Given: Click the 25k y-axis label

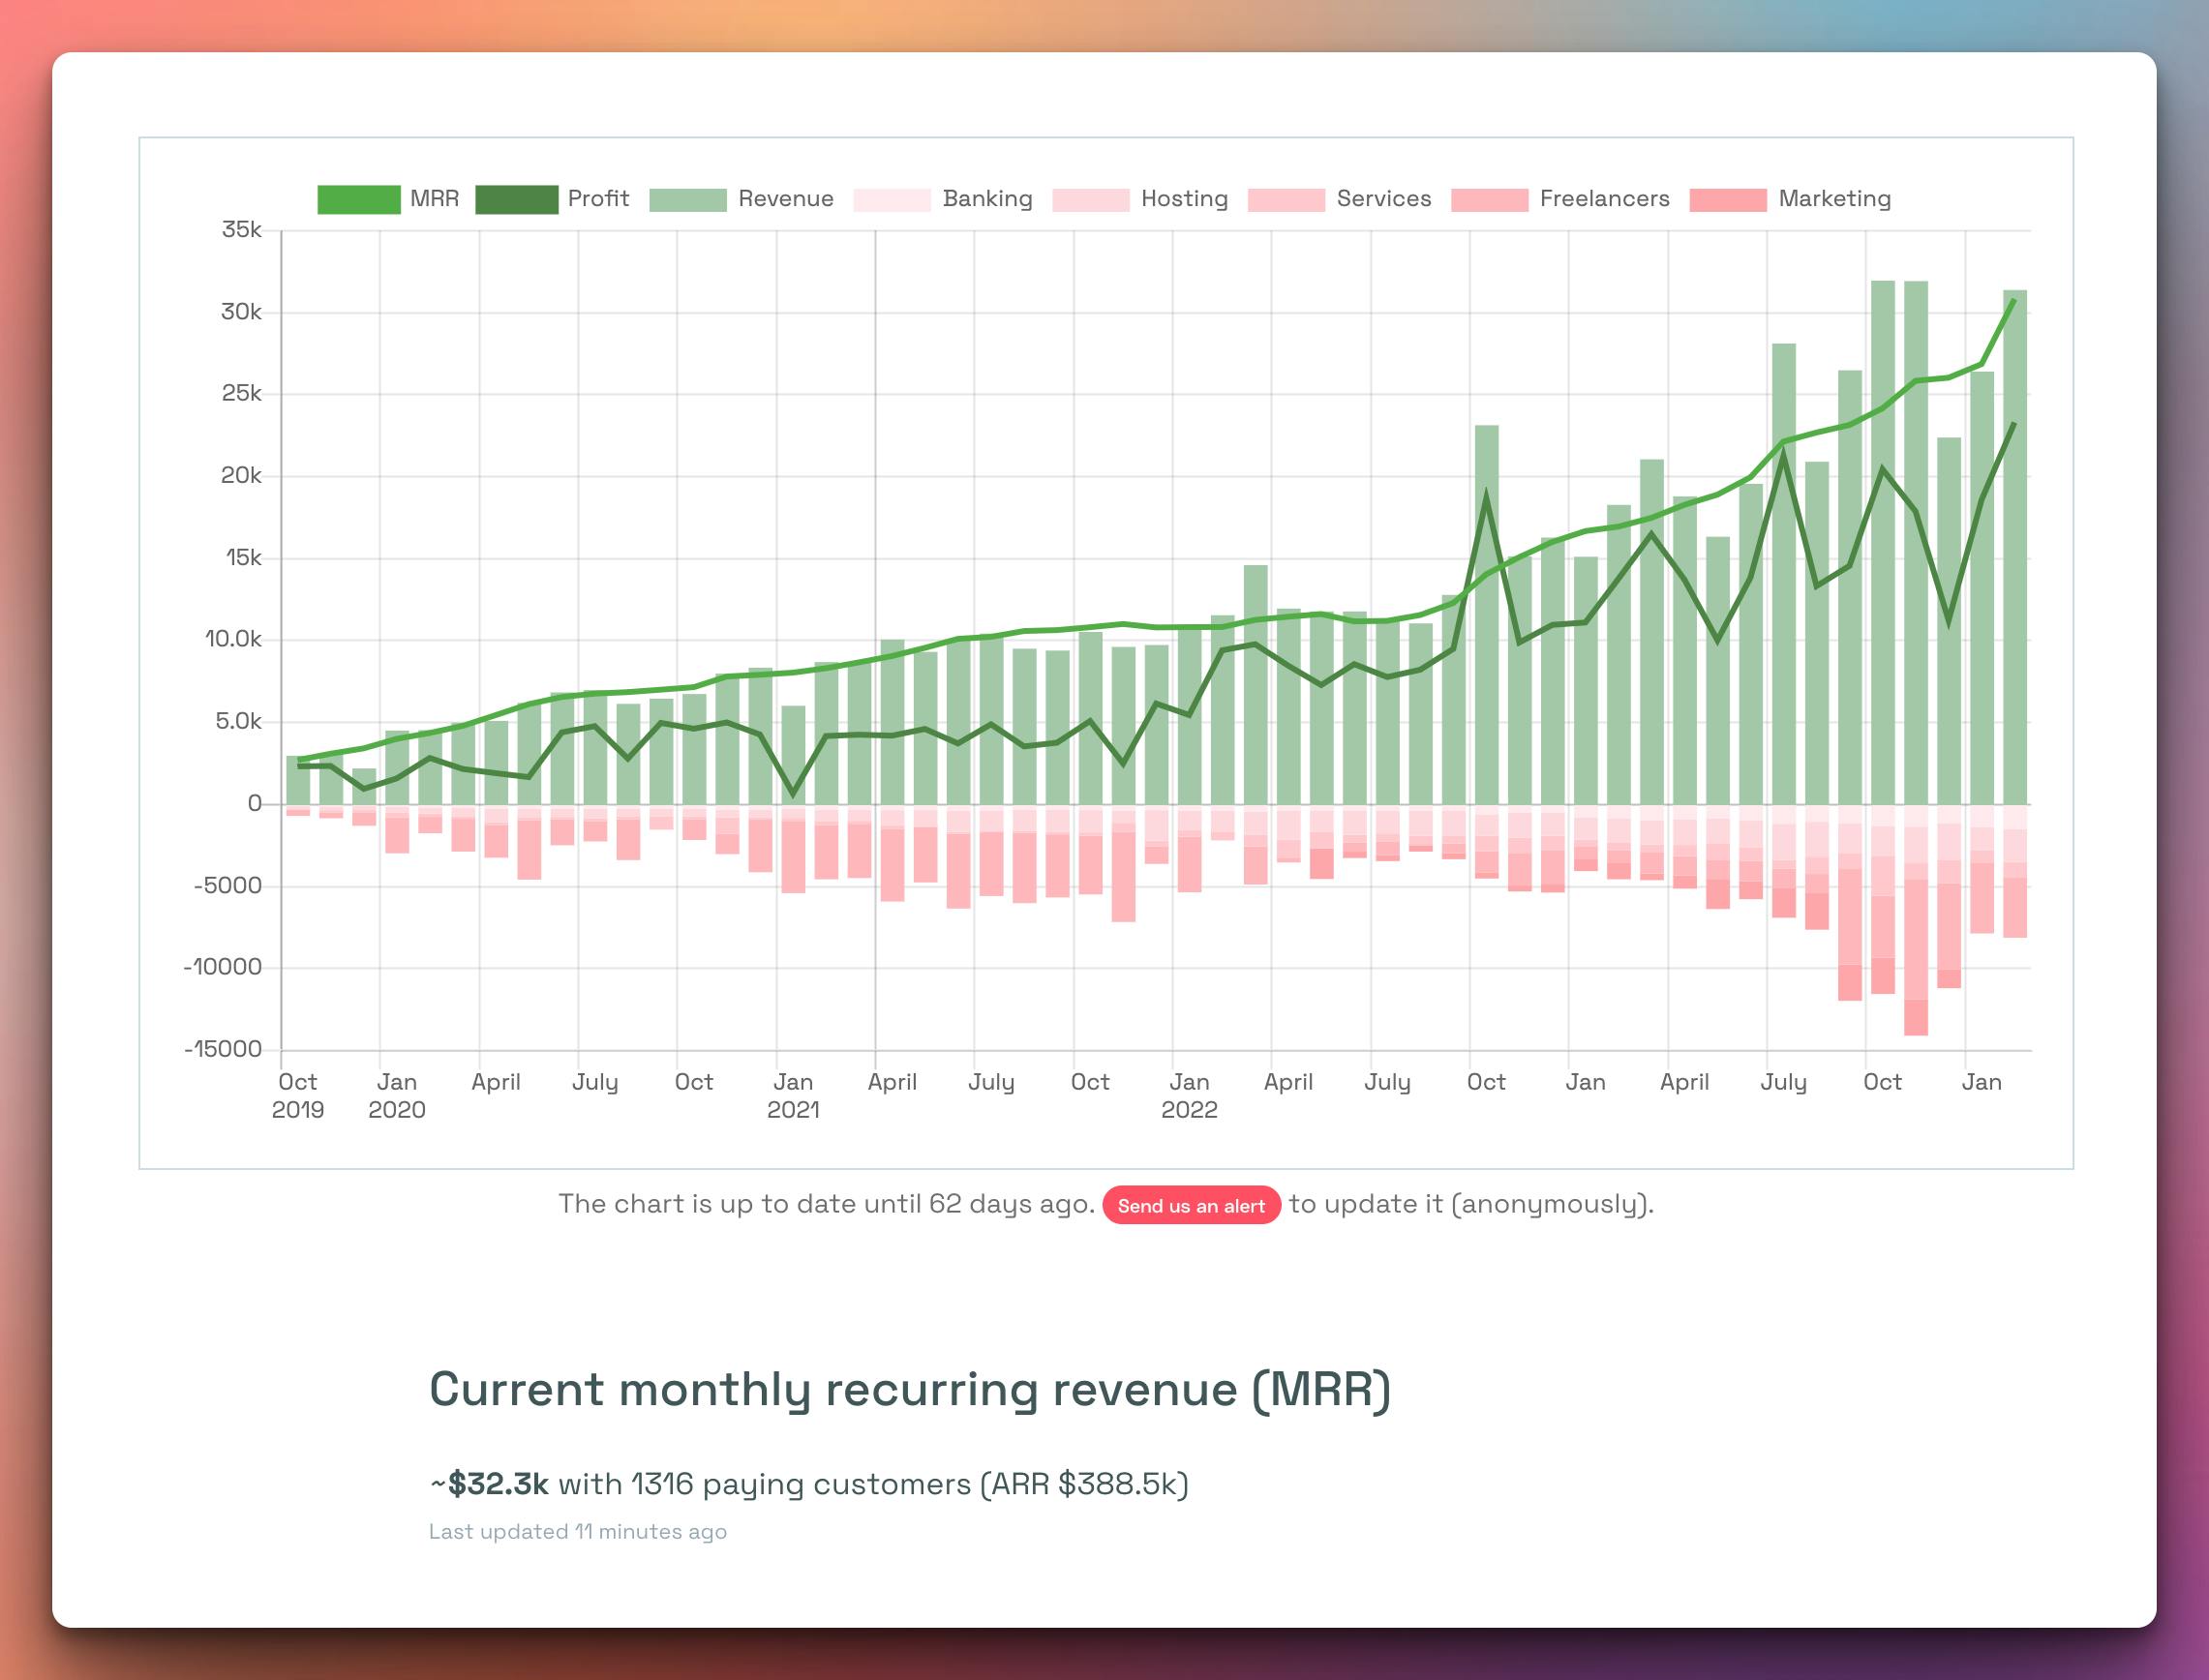Looking at the screenshot, I should [242, 393].
